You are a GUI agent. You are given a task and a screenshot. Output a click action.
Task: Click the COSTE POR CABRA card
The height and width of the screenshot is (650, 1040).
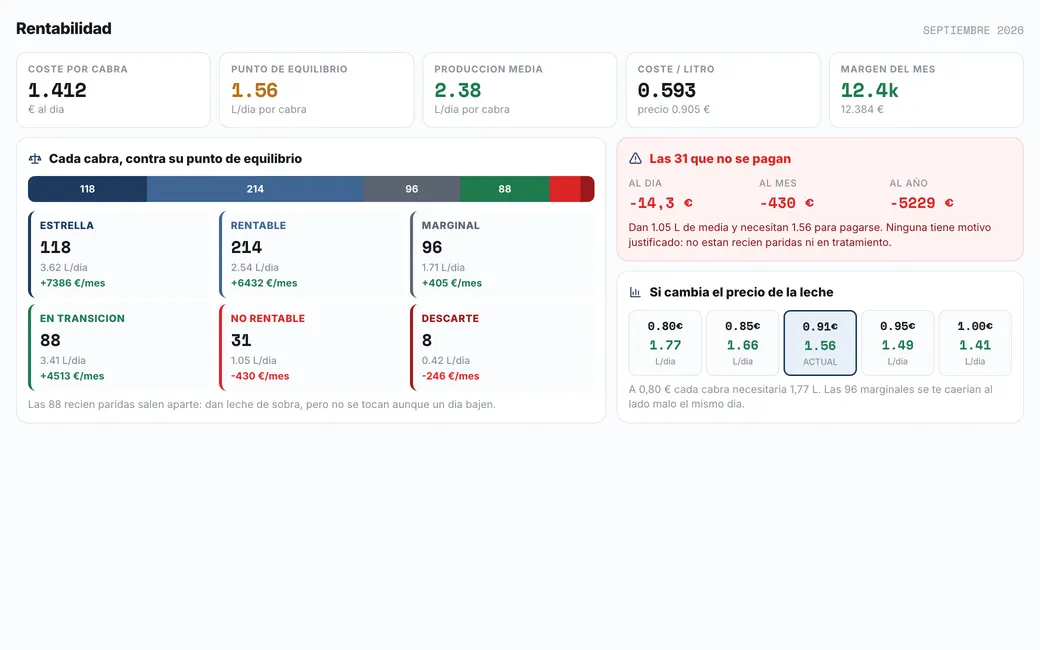pyautogui.click(x=113, y=90)
